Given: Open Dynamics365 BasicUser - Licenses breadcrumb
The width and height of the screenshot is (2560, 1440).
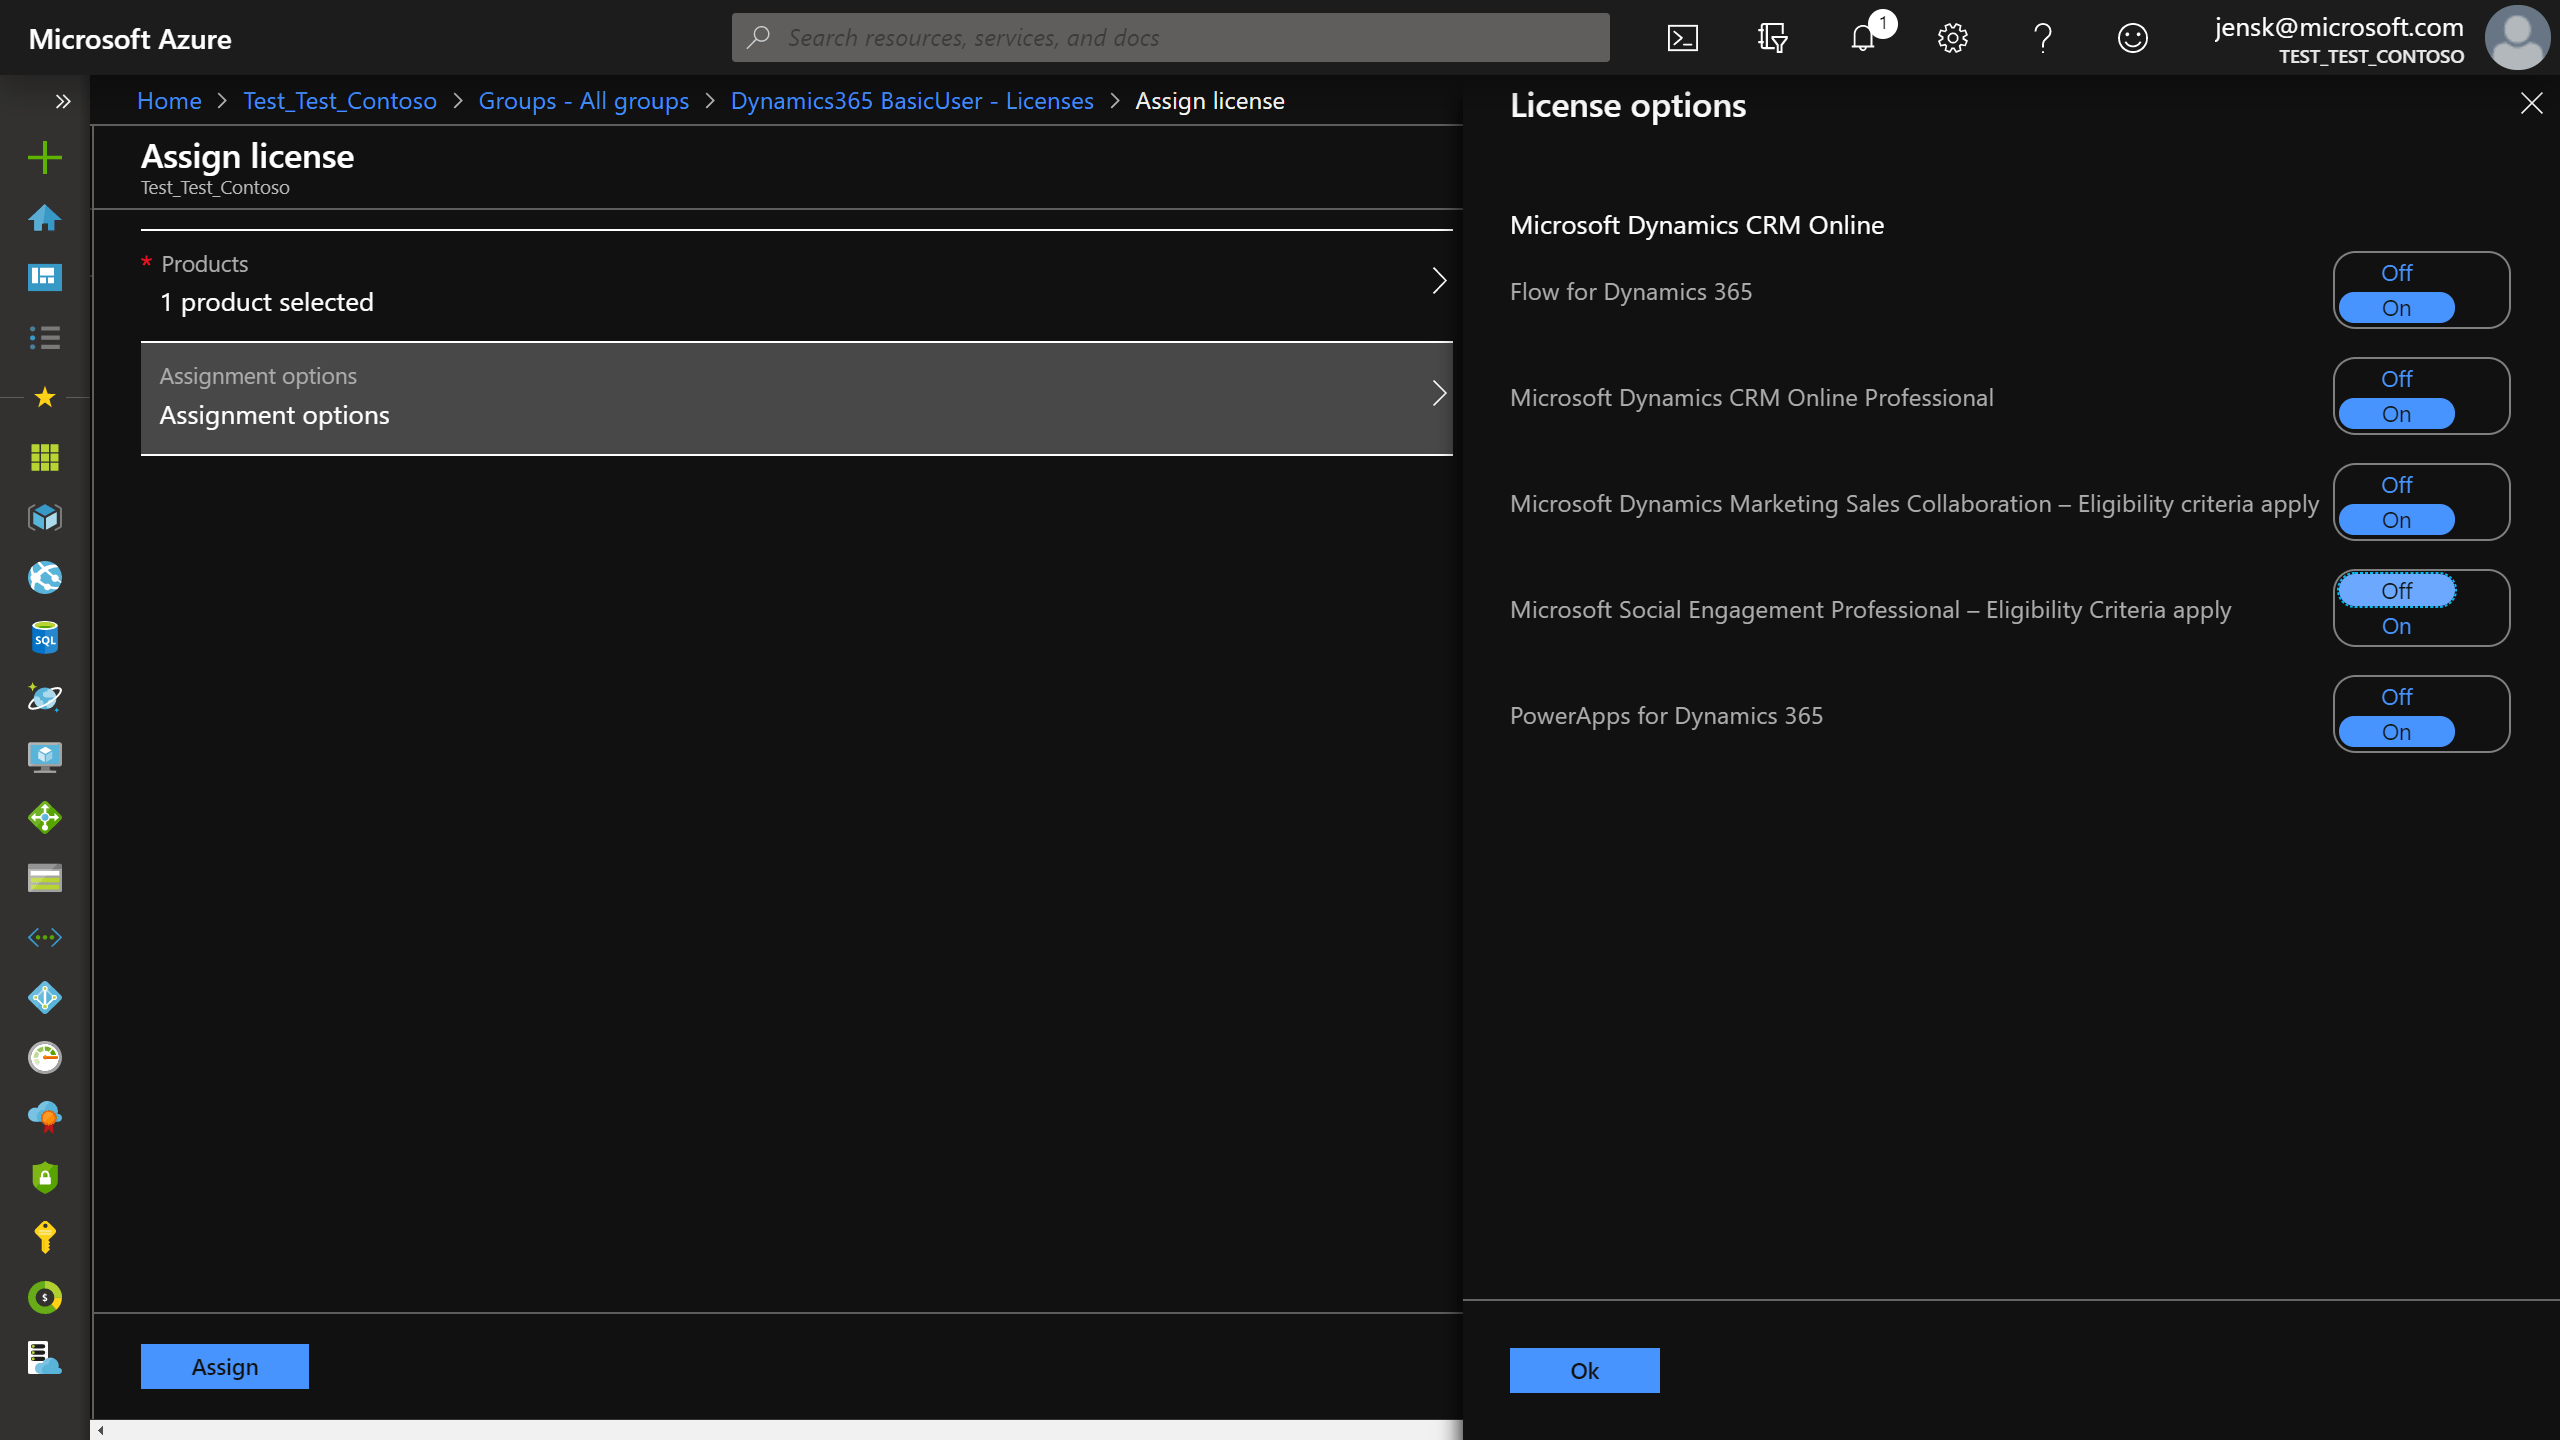Looking at the screenshot, I should point(912,101).
